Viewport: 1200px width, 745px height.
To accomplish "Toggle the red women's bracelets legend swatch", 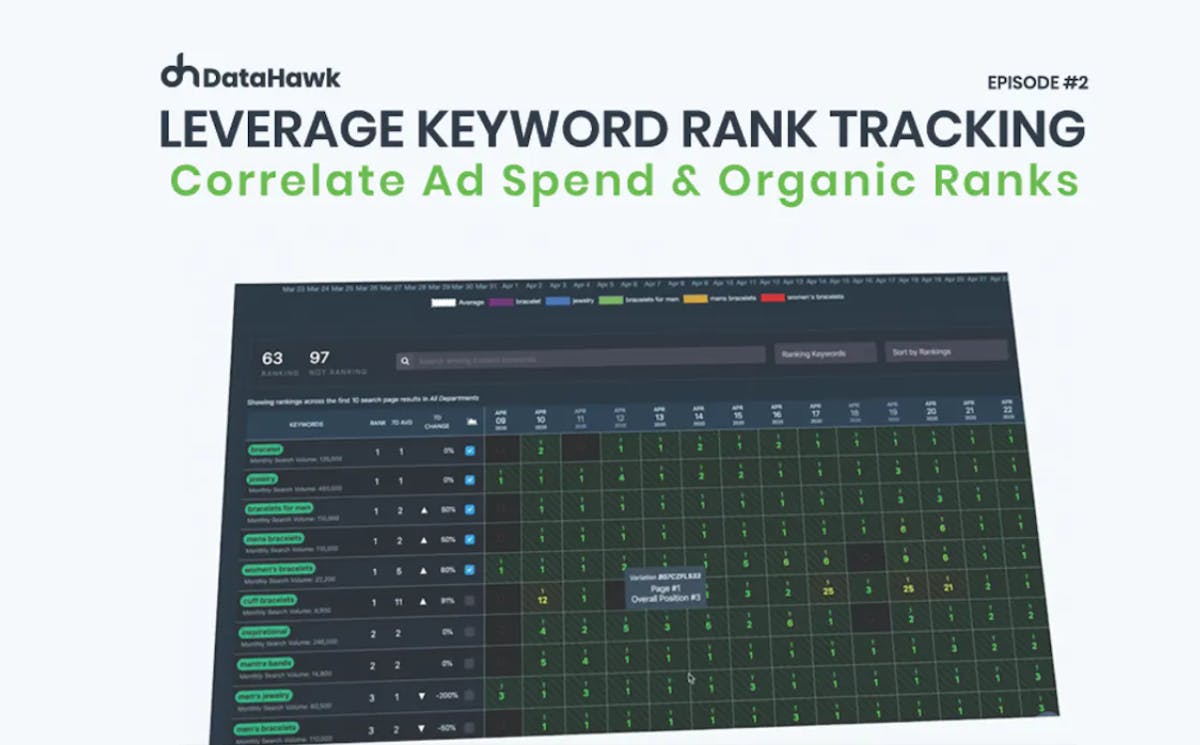I will (x=773, y=297).
